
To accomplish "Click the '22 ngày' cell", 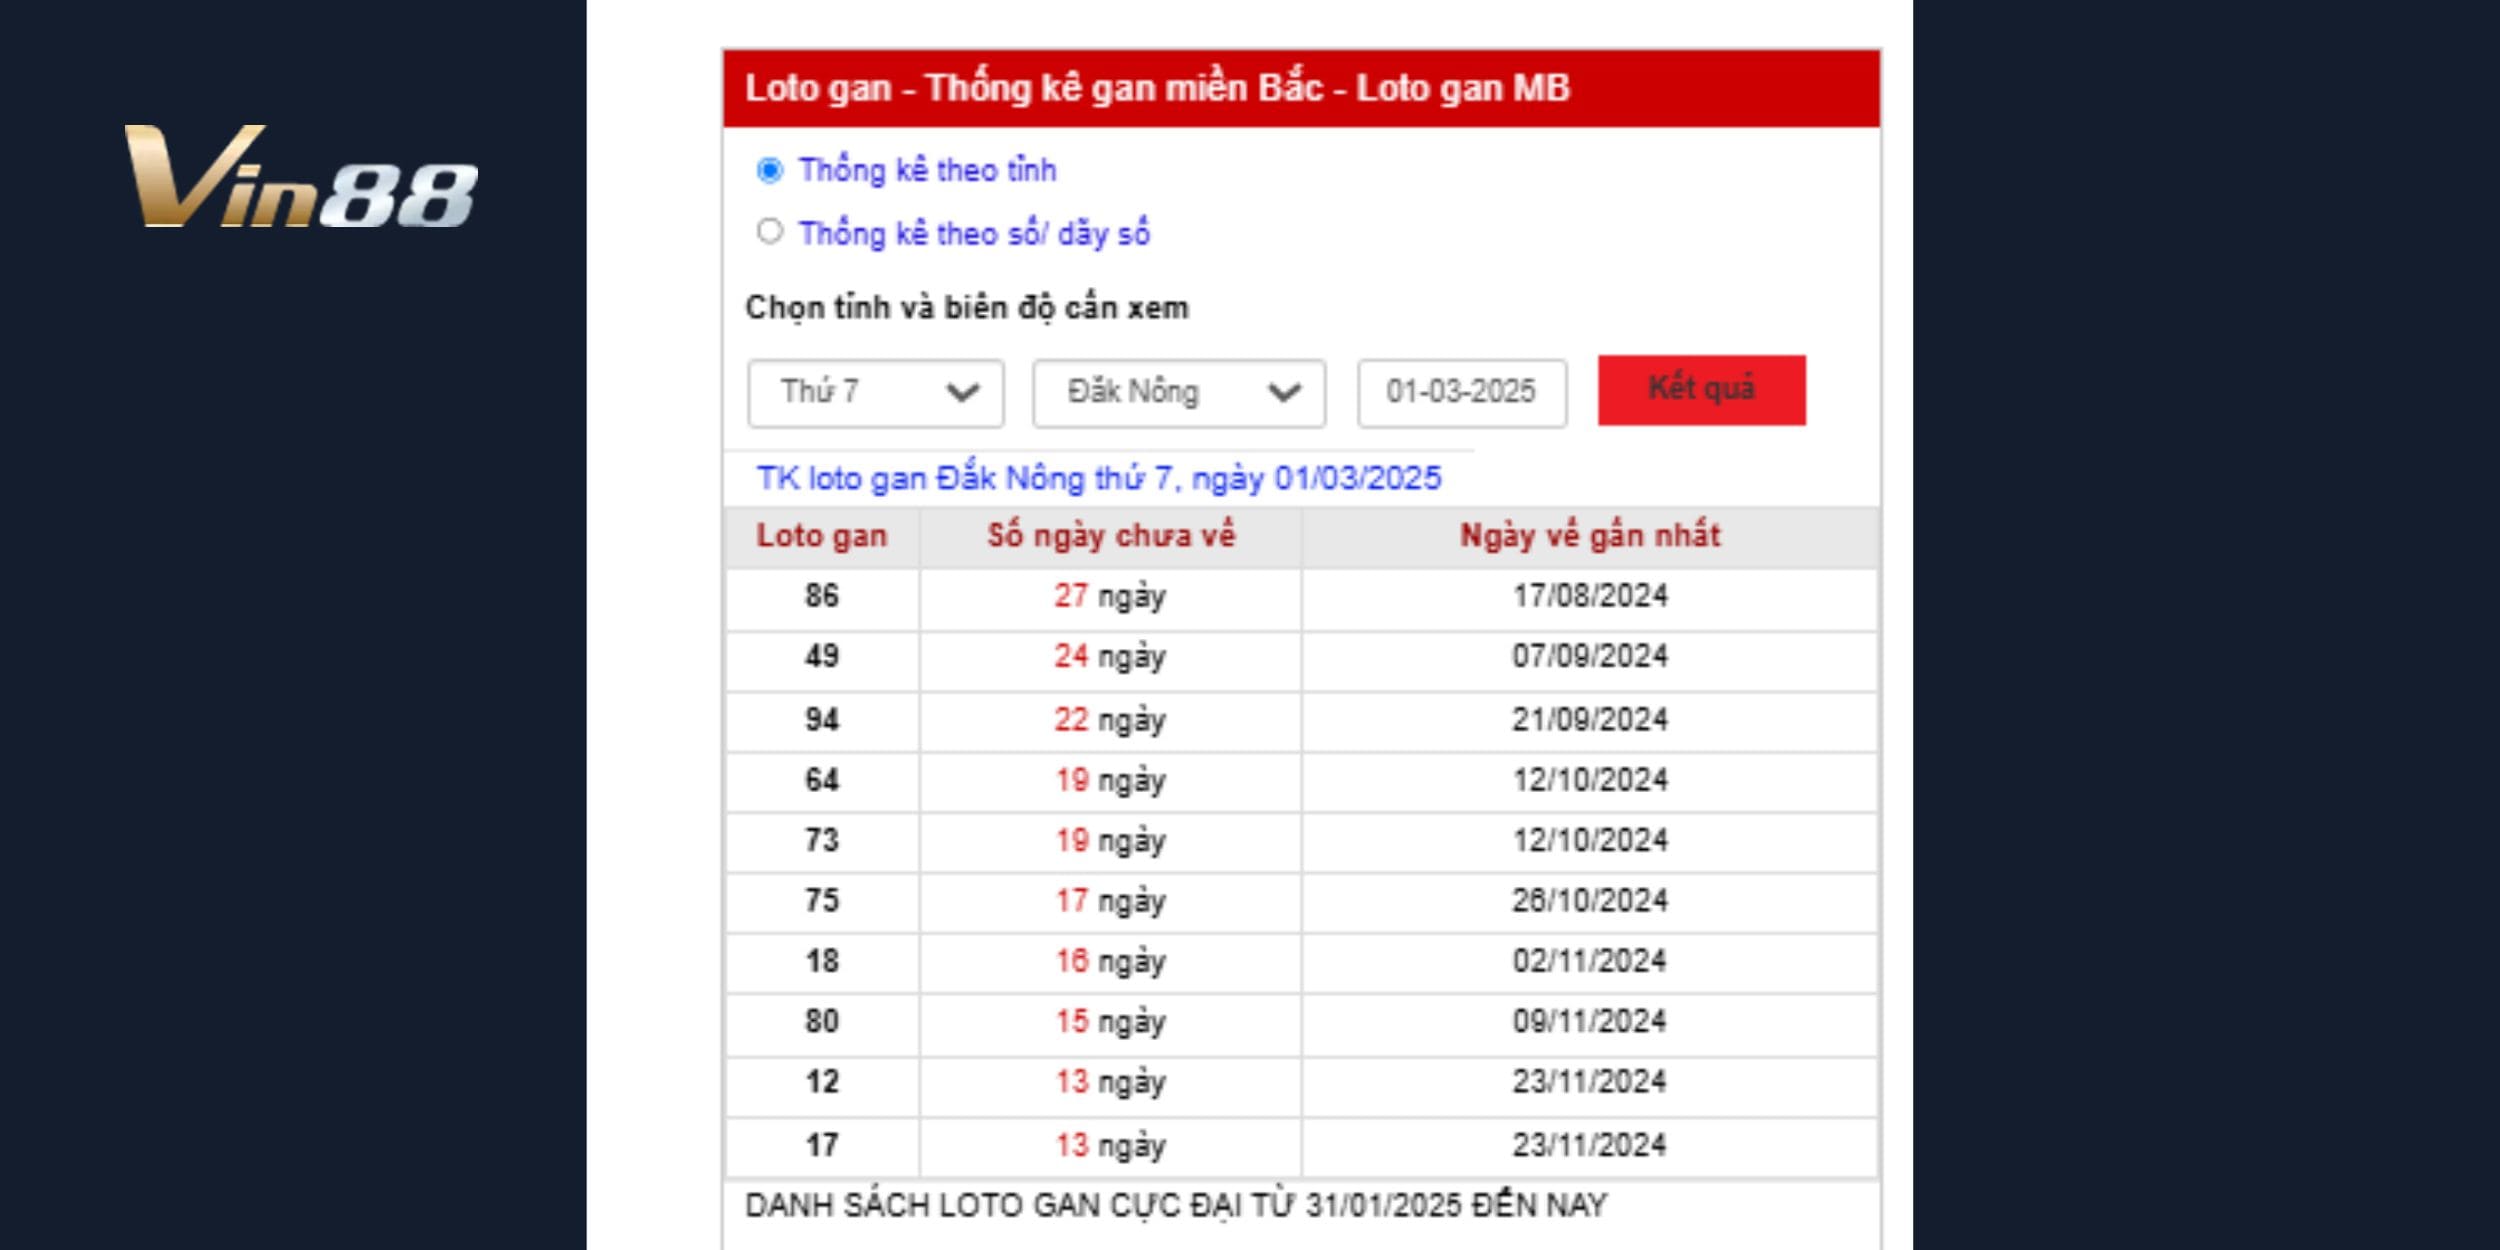I will click(1111, 720).
